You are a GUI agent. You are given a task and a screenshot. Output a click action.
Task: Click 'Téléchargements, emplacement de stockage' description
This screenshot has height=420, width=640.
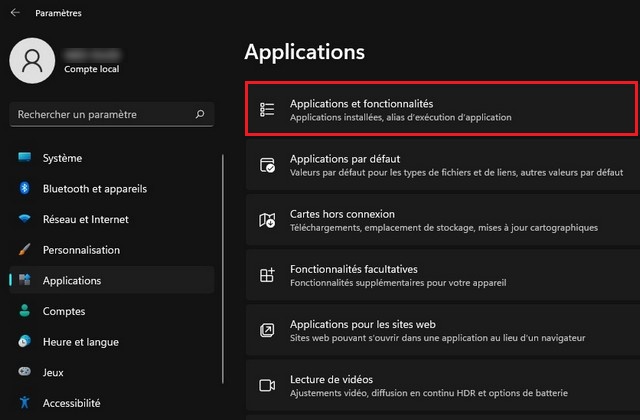[444, 227]
